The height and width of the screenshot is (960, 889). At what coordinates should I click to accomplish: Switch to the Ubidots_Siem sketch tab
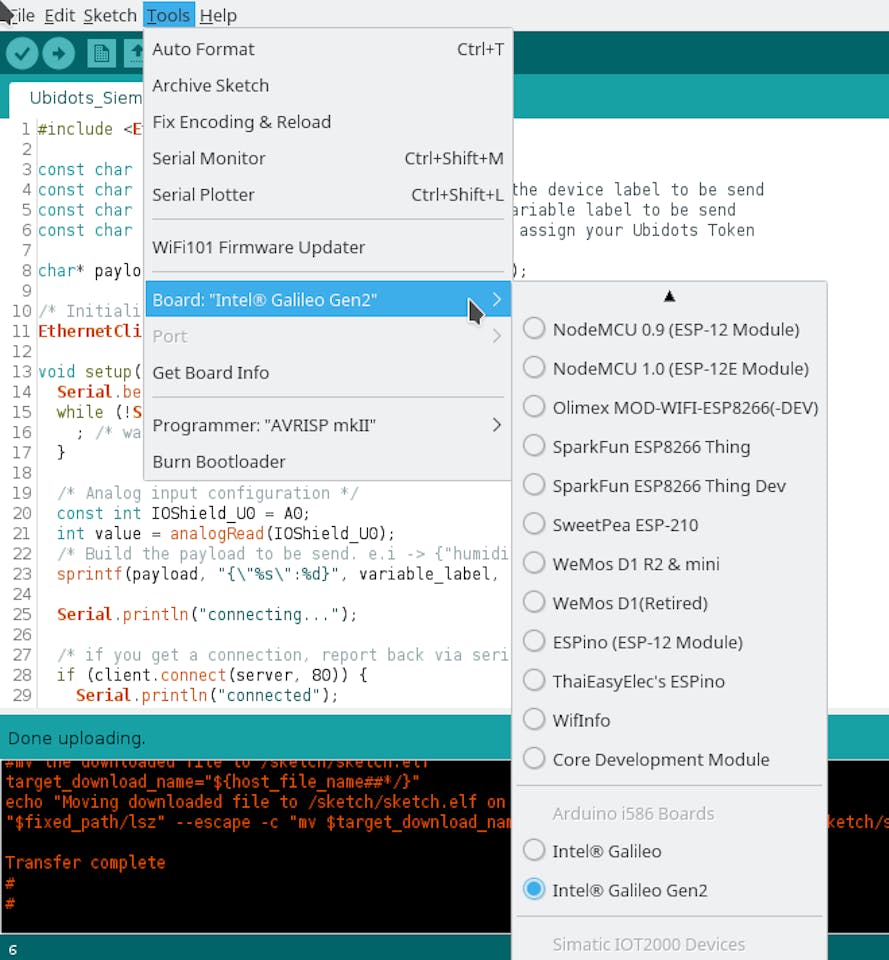click(x=77, y=98)
